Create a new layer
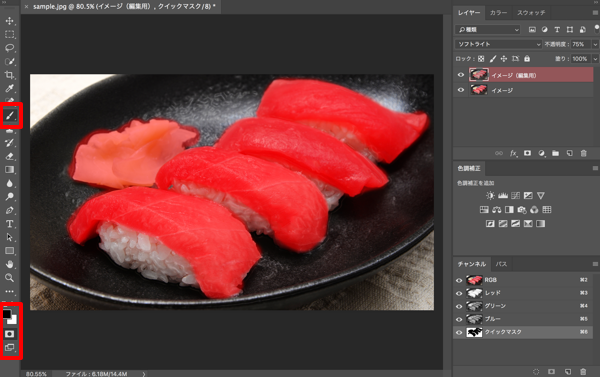This screenshot has height=377, width=600. (569, 153)
